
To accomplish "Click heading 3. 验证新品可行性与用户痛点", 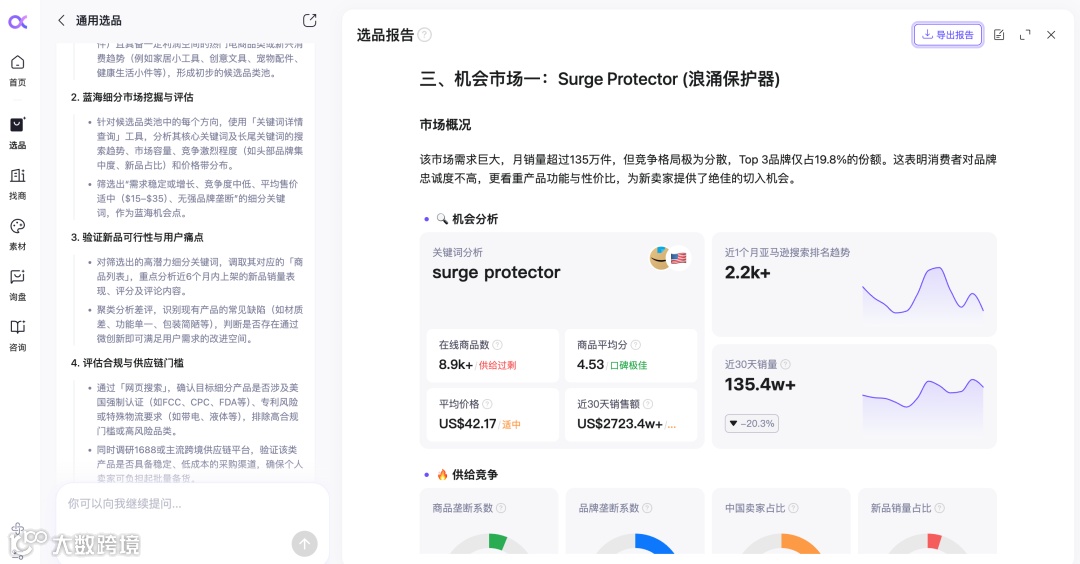I will pos(137,237).
